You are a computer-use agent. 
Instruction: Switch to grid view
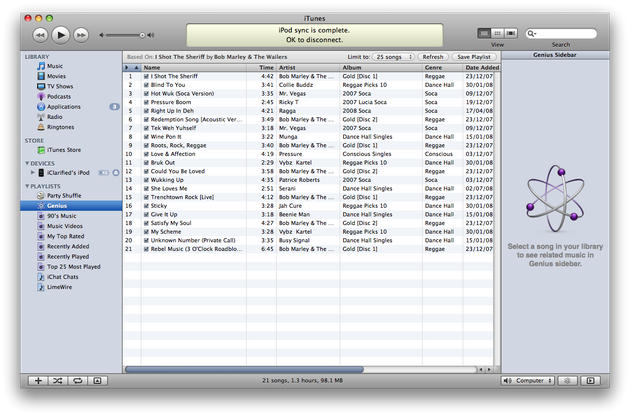499,33
